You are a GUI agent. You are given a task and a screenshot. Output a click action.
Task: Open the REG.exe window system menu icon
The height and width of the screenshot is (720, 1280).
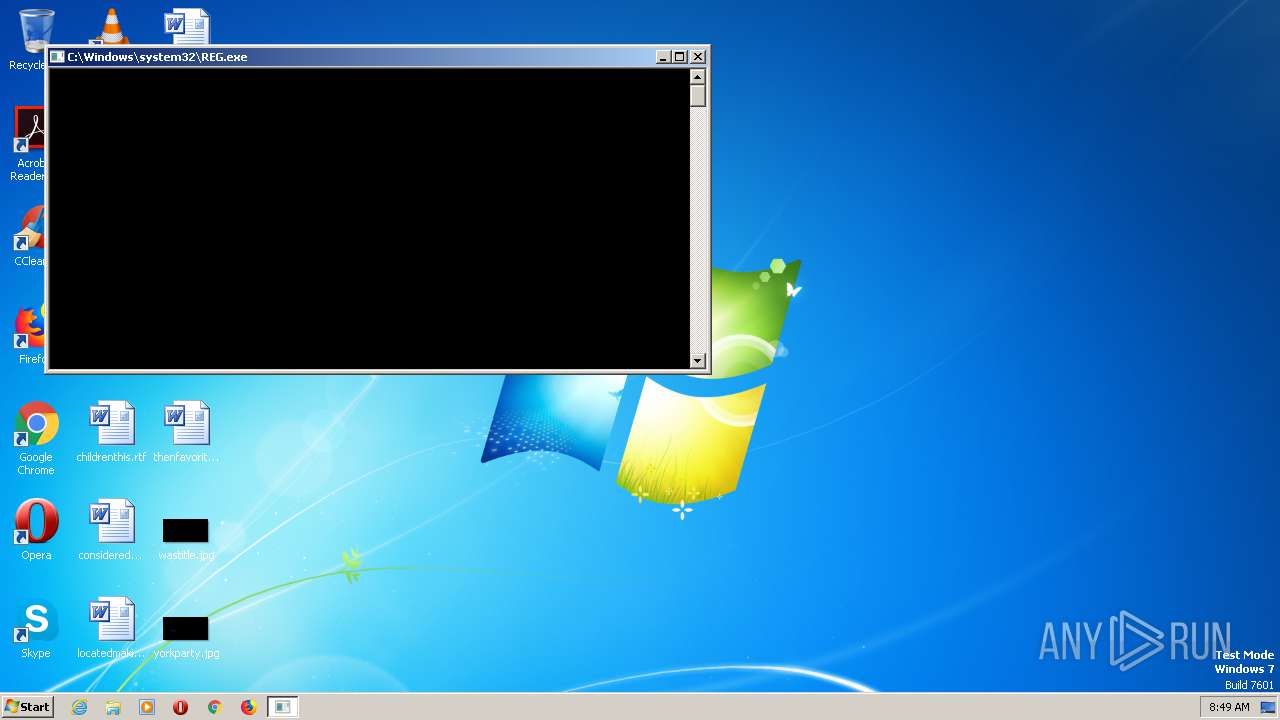click(58, 57)
